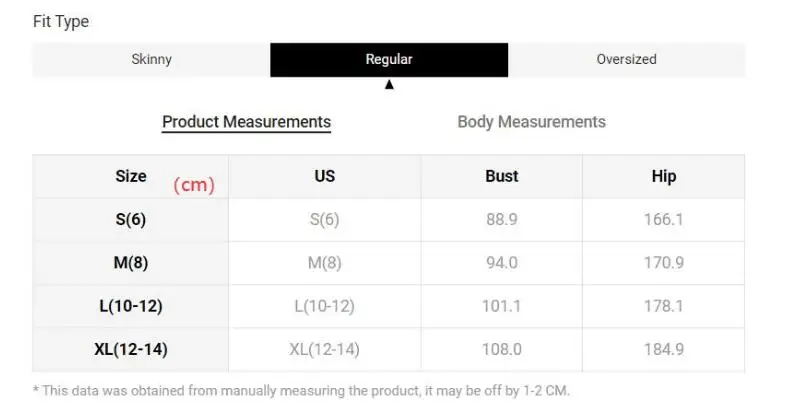Viewport: 789px width, 418px height.
Task: Select the M(8) size row label
Action: tap(131, 263)
